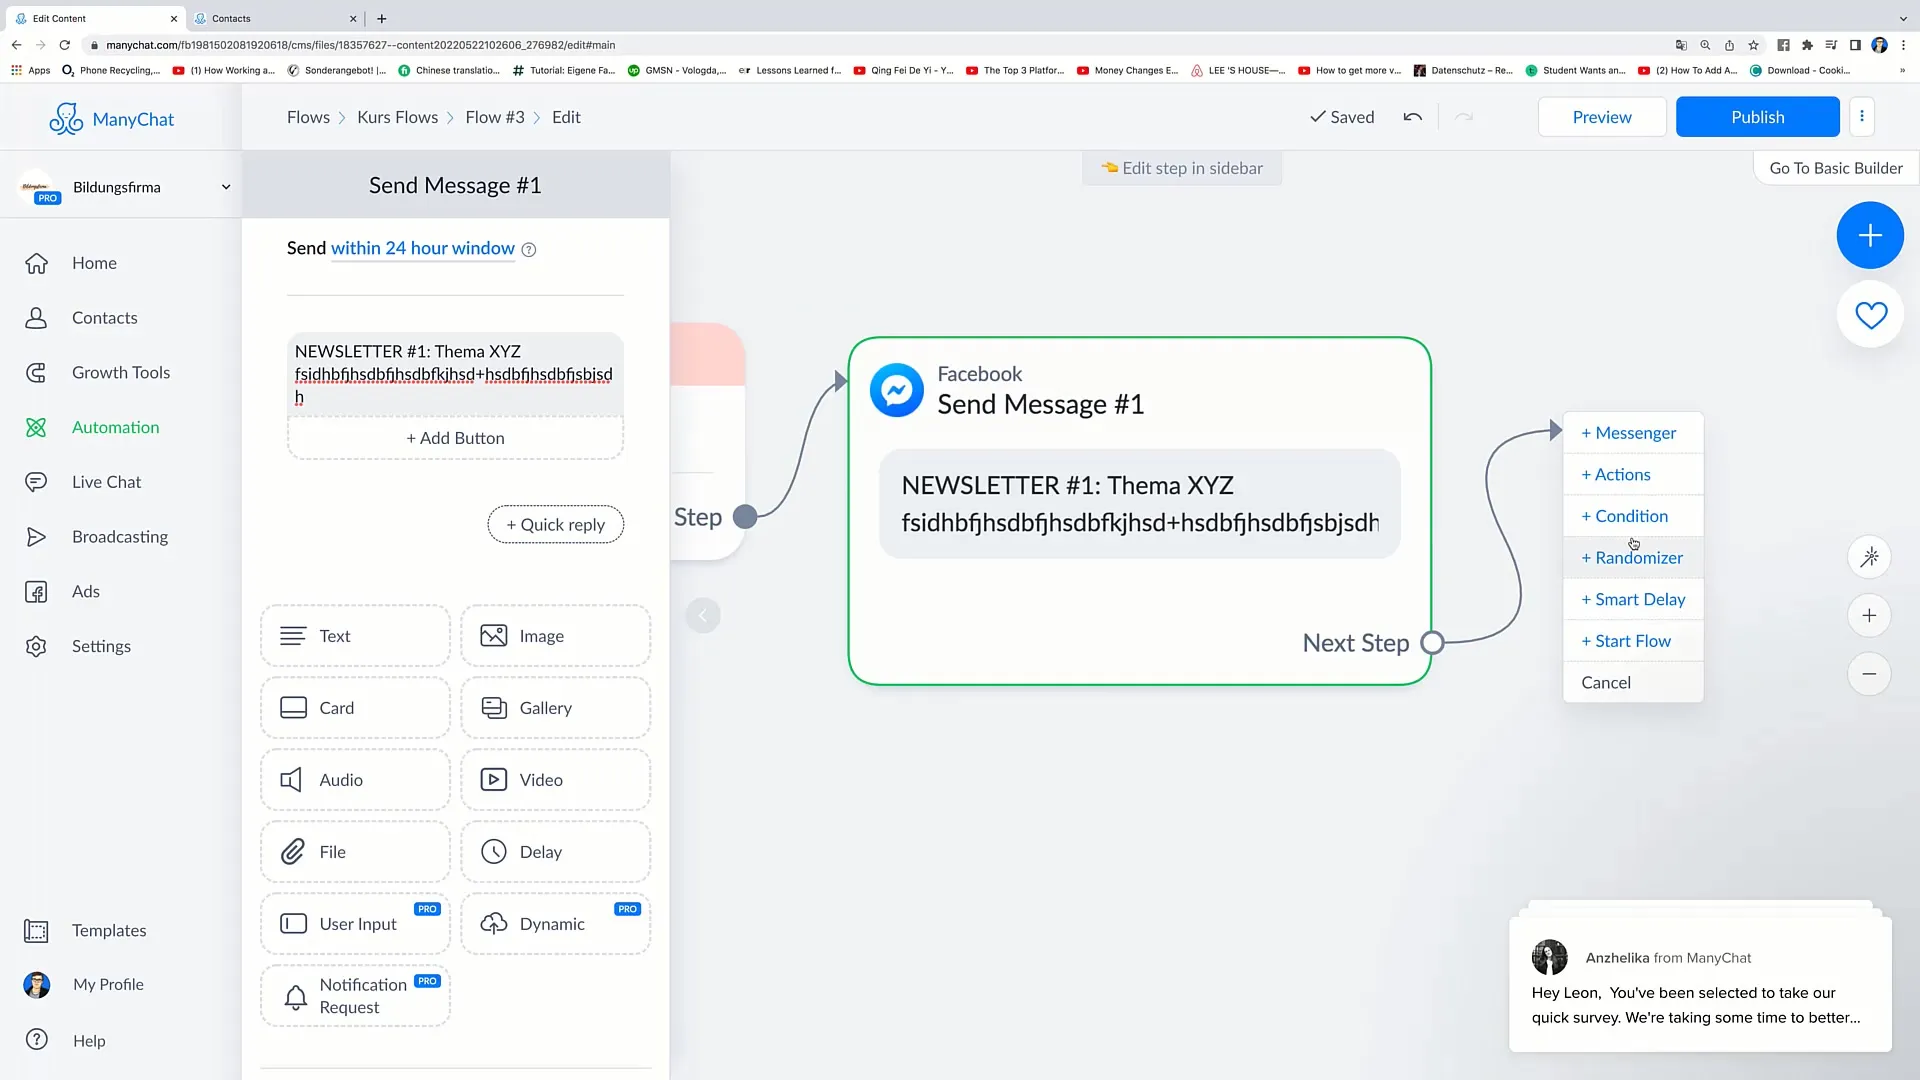The height and width of the screenshot is (1080, 1920).
Task: Click the Go To Basic Builder toggle
Action: tap(1836, 167)
